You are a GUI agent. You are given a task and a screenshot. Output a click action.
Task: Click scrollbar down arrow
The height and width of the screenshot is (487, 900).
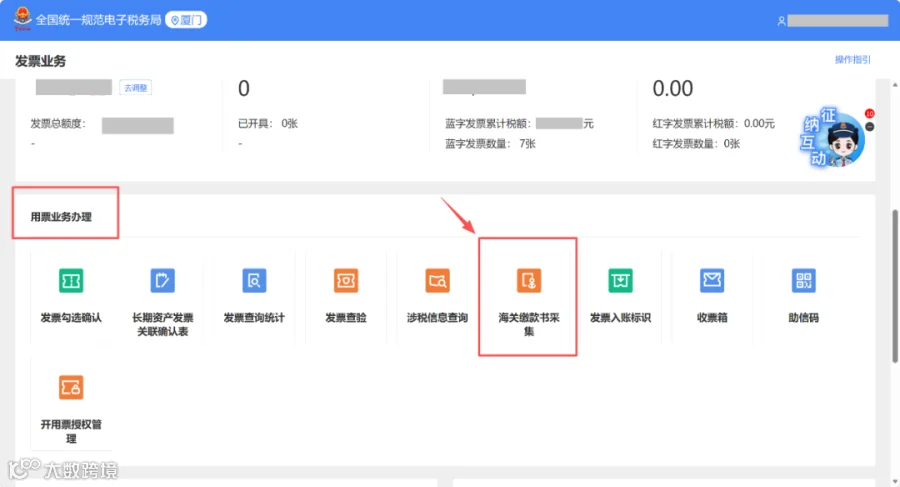click(x=895, y=482)
